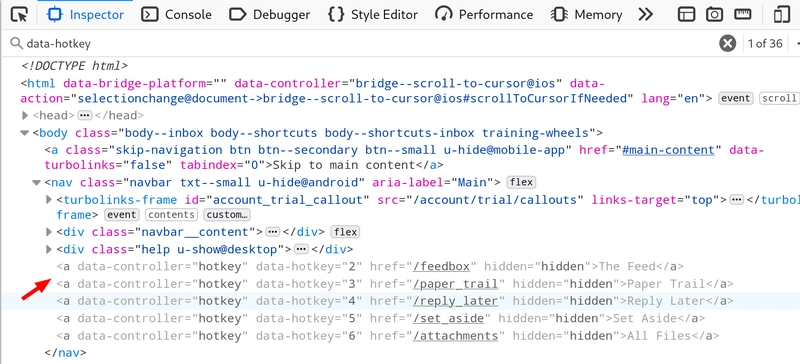This screenshot has width=800, height=364.
Task: Take a screenshot with the camera icon
Action: [x=714, y=15]
